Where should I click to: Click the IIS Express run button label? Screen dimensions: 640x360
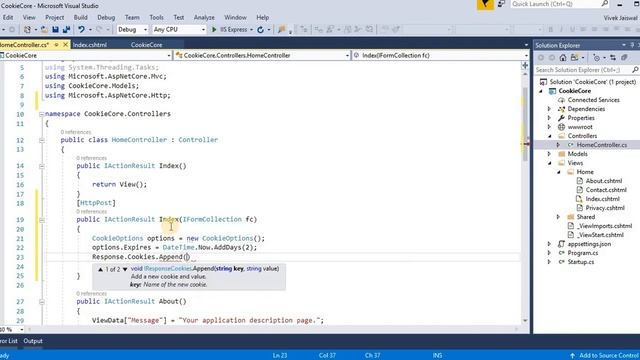pos(233,29)
